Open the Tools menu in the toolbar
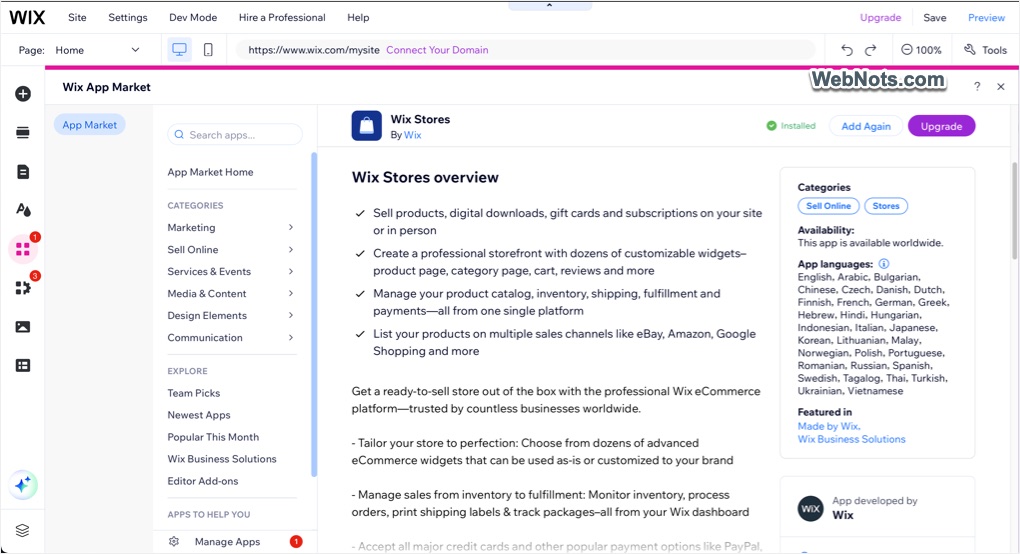 click(x=986, y=50)
